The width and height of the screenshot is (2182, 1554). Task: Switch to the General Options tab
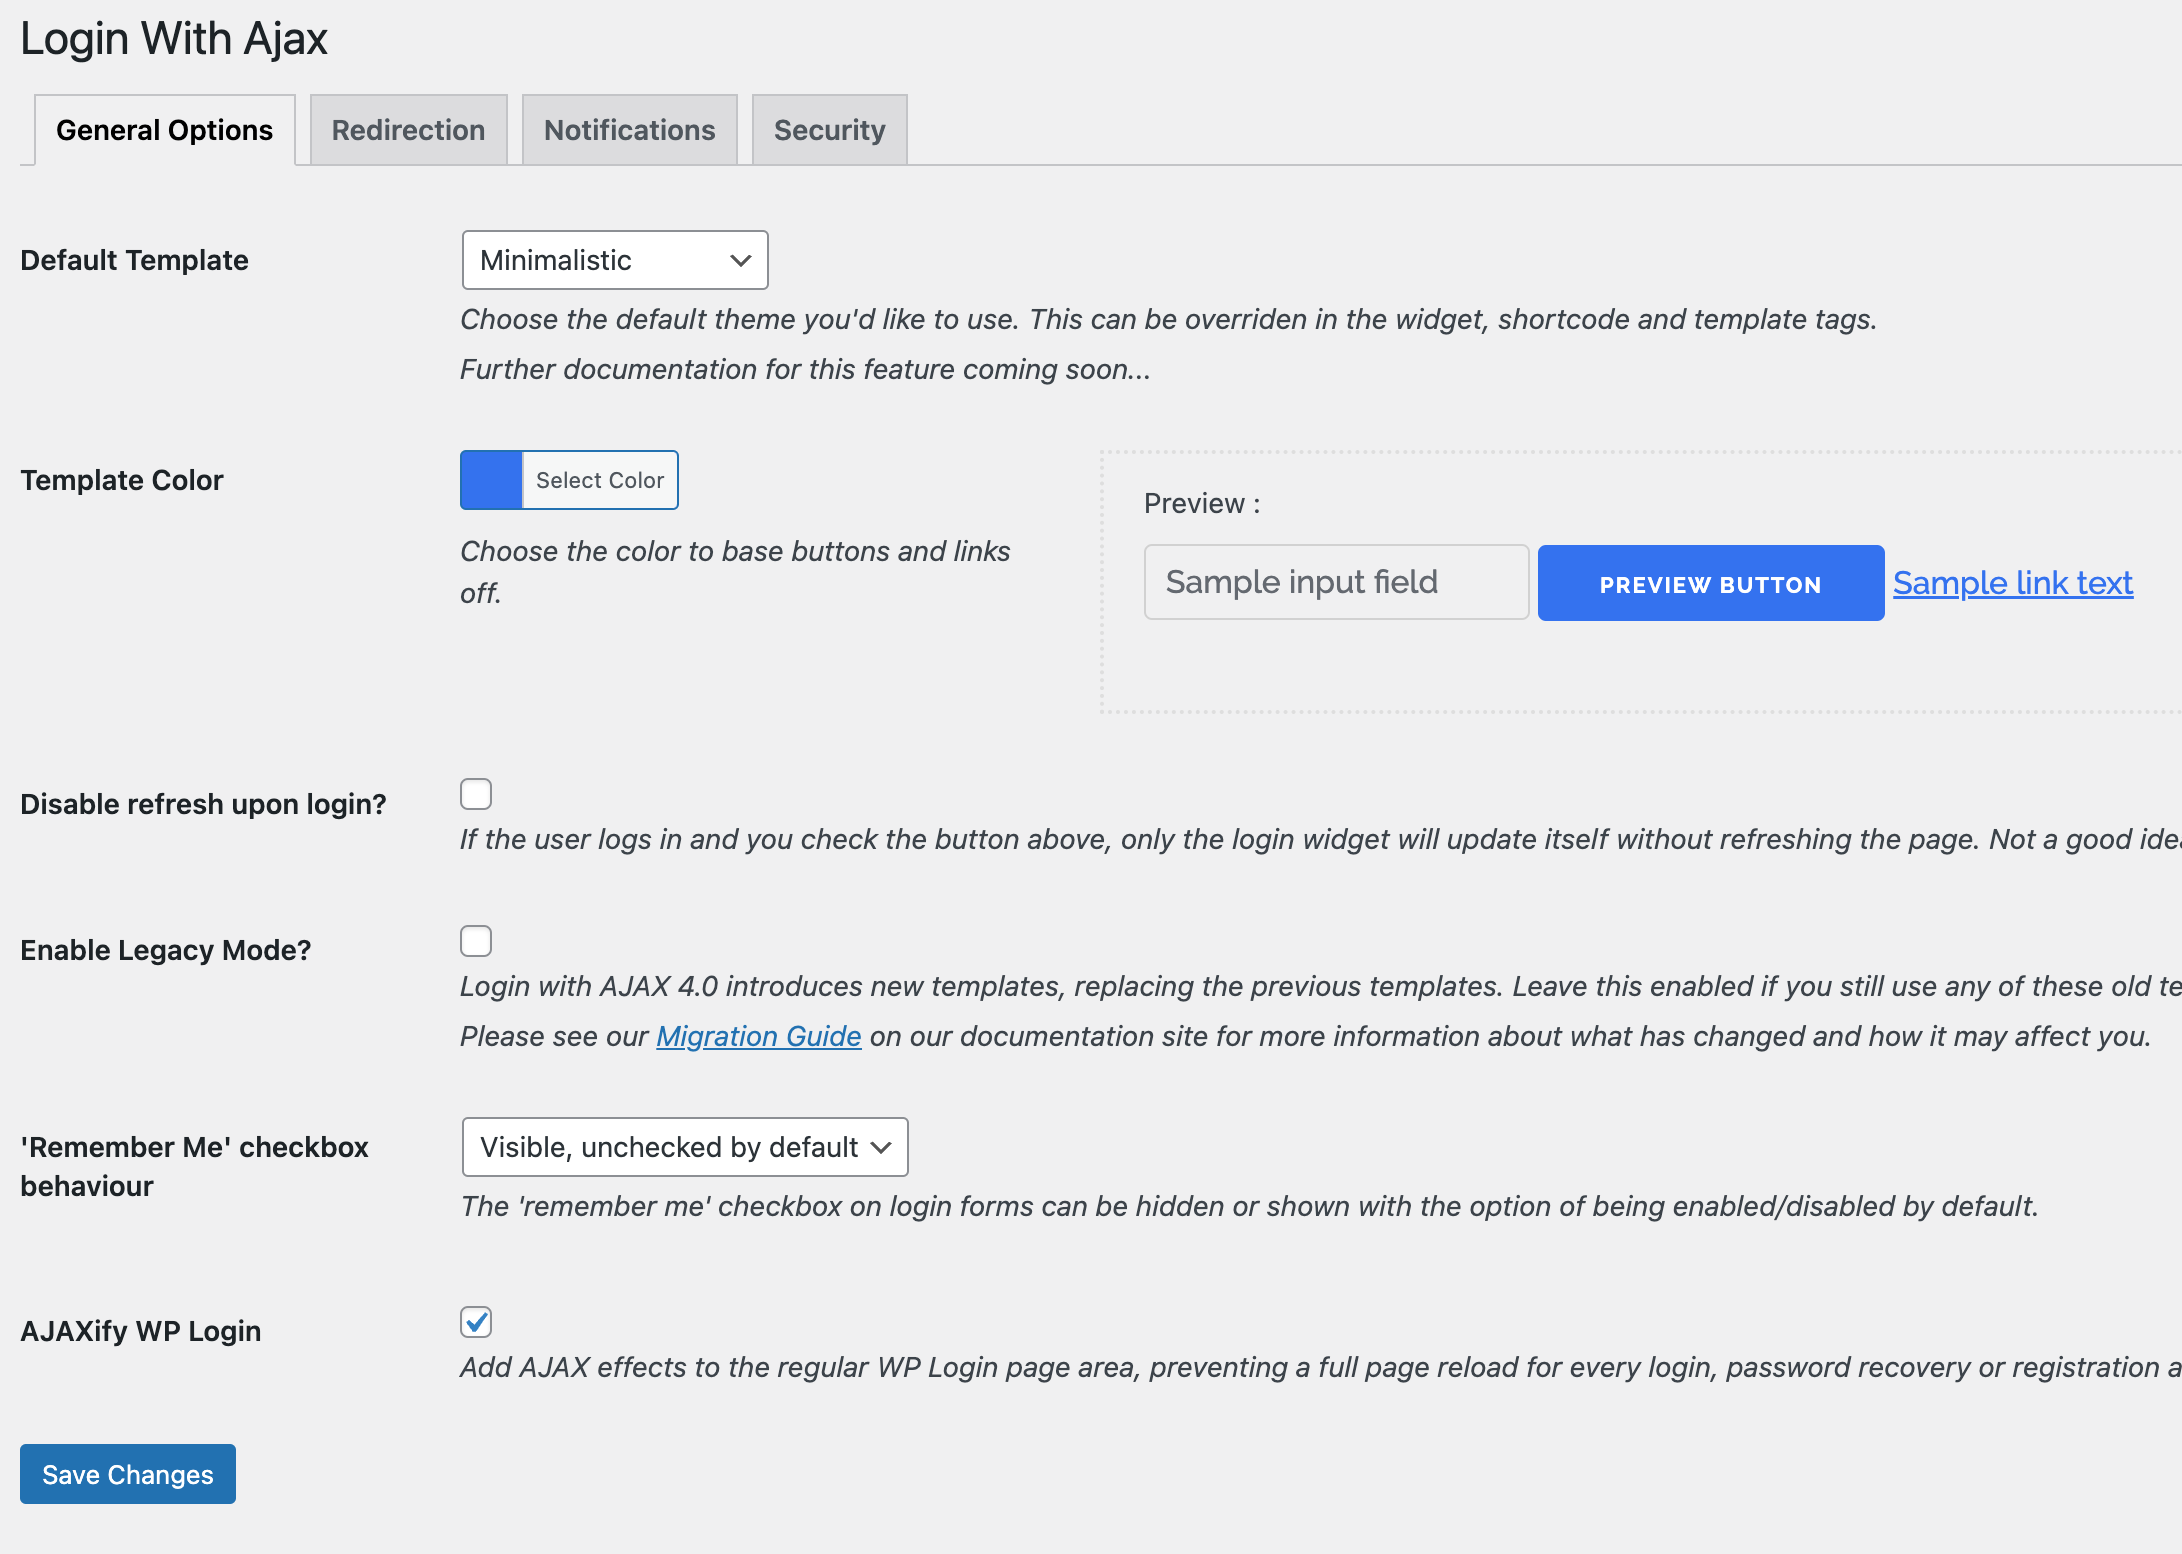[x=165, y=130]
